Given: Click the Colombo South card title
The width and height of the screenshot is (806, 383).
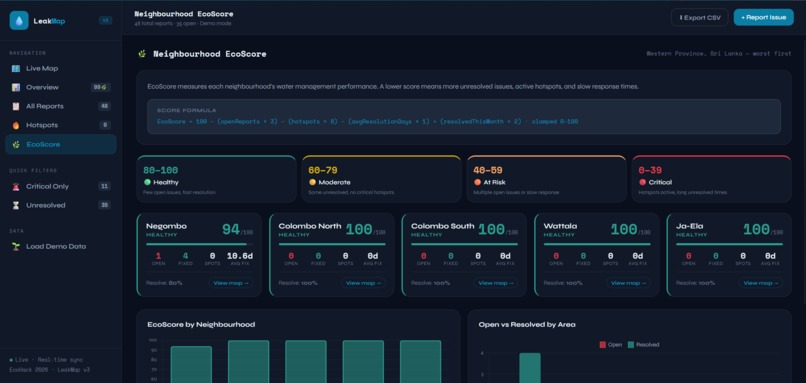Looking at the screenshot, I should pyautogui.click(x=443, y=226).
